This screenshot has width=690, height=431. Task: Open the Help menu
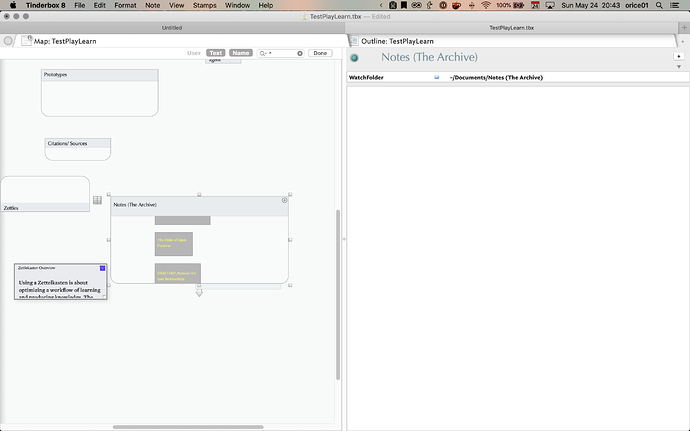click(265, 5)
